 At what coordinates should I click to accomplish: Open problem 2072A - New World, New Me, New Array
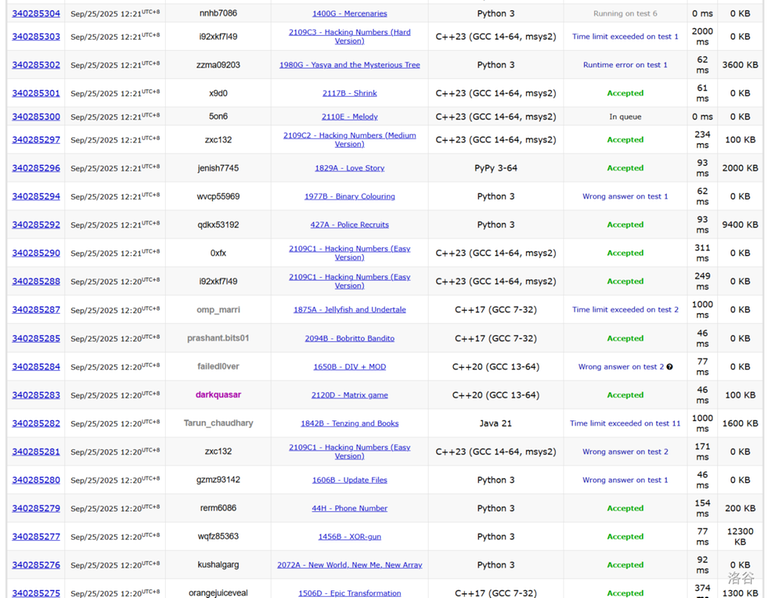point(350,565)
